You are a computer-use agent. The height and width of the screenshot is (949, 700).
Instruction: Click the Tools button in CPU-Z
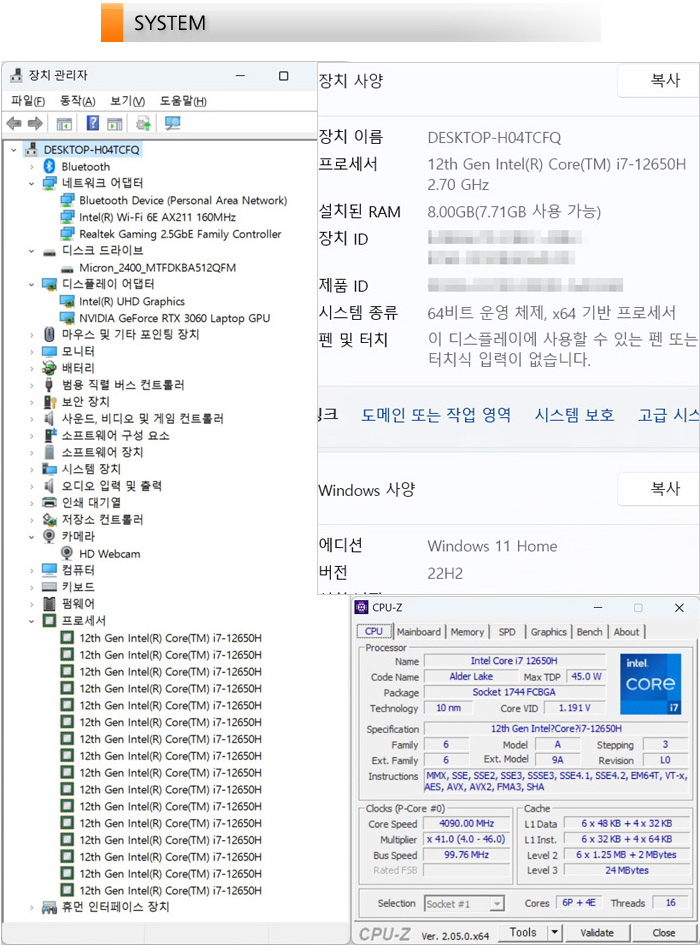pyautogui.click(x=523, y=933)
